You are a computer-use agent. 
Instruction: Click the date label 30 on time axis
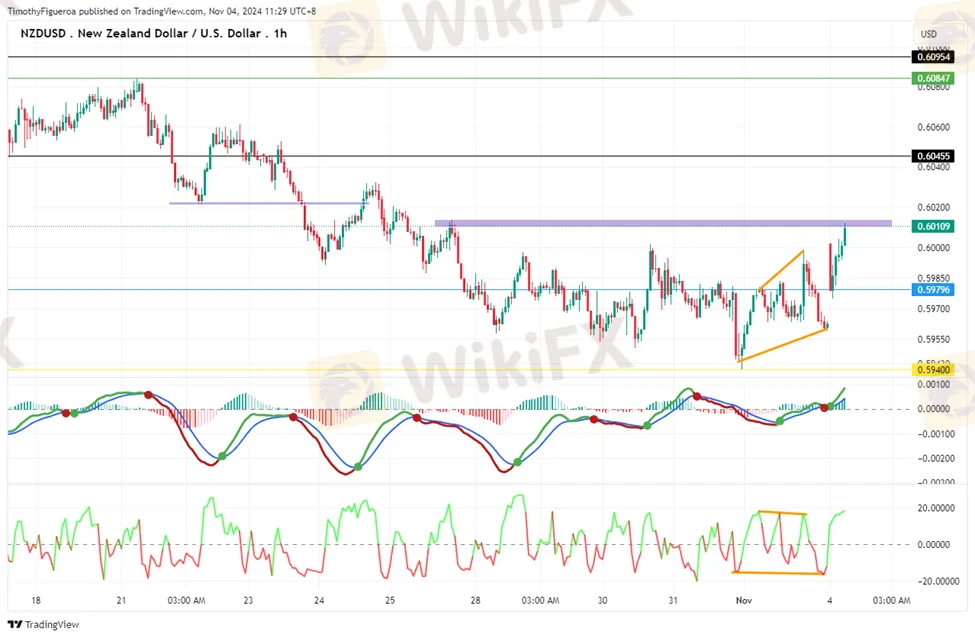pyautogui.click(x=602, y=601)
